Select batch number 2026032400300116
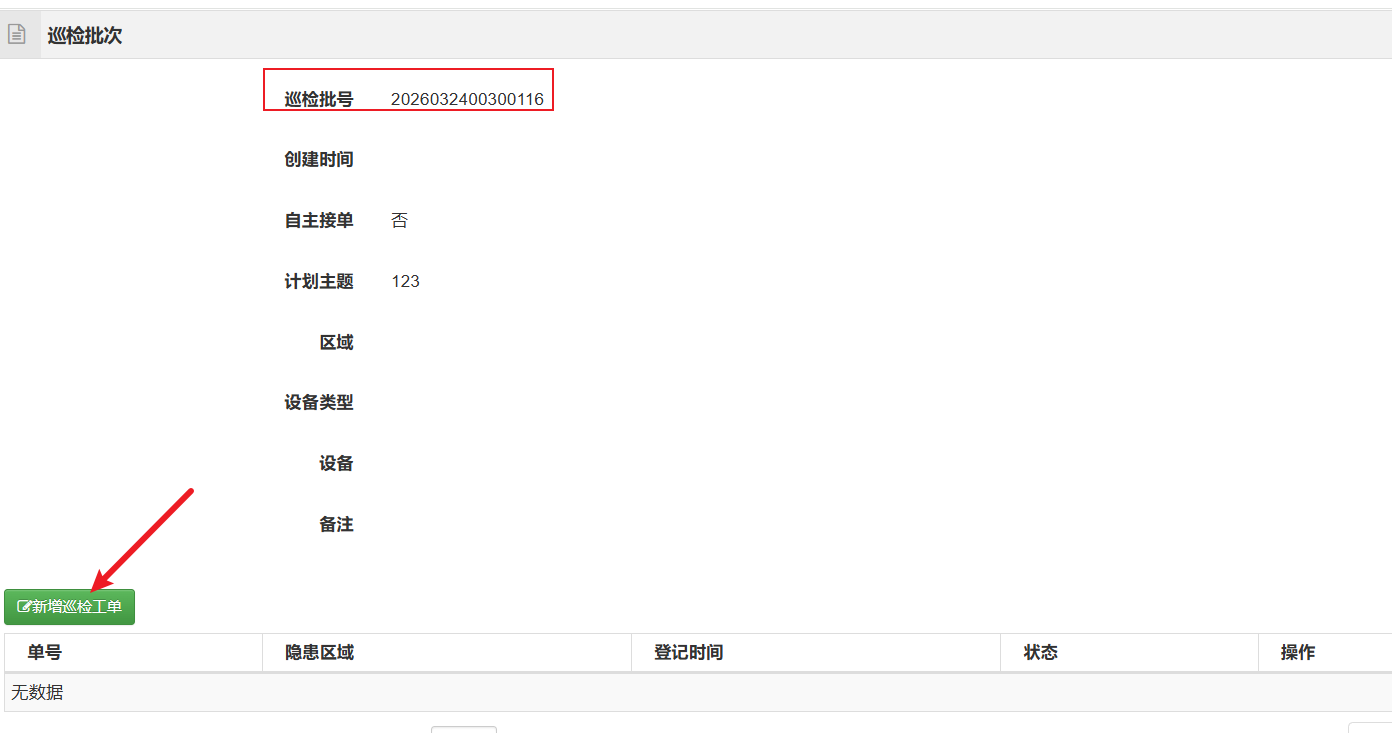1392x733 pixels. tap(467, 99)
